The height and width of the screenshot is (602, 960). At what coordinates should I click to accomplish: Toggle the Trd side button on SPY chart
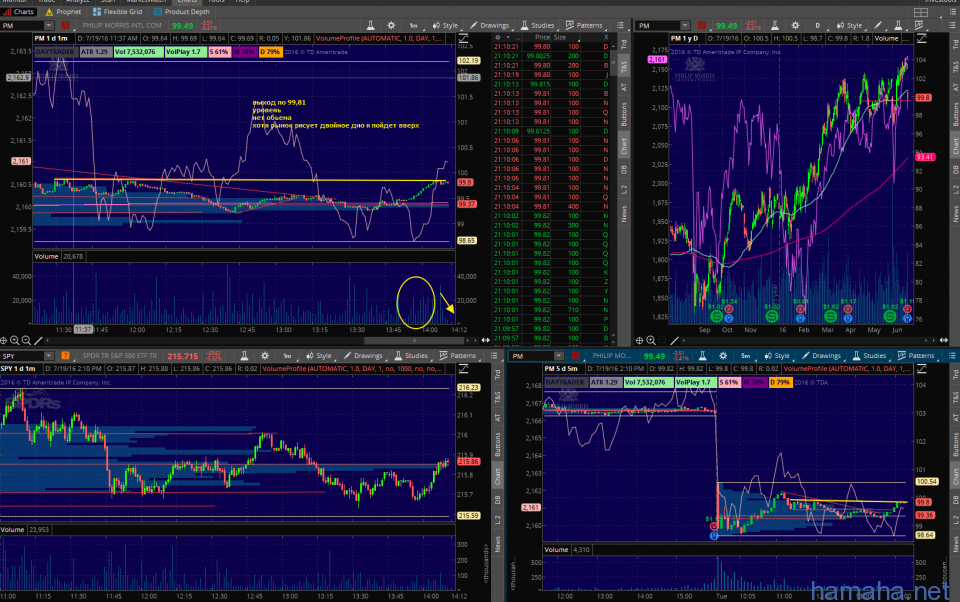click(x=497, y=374)
